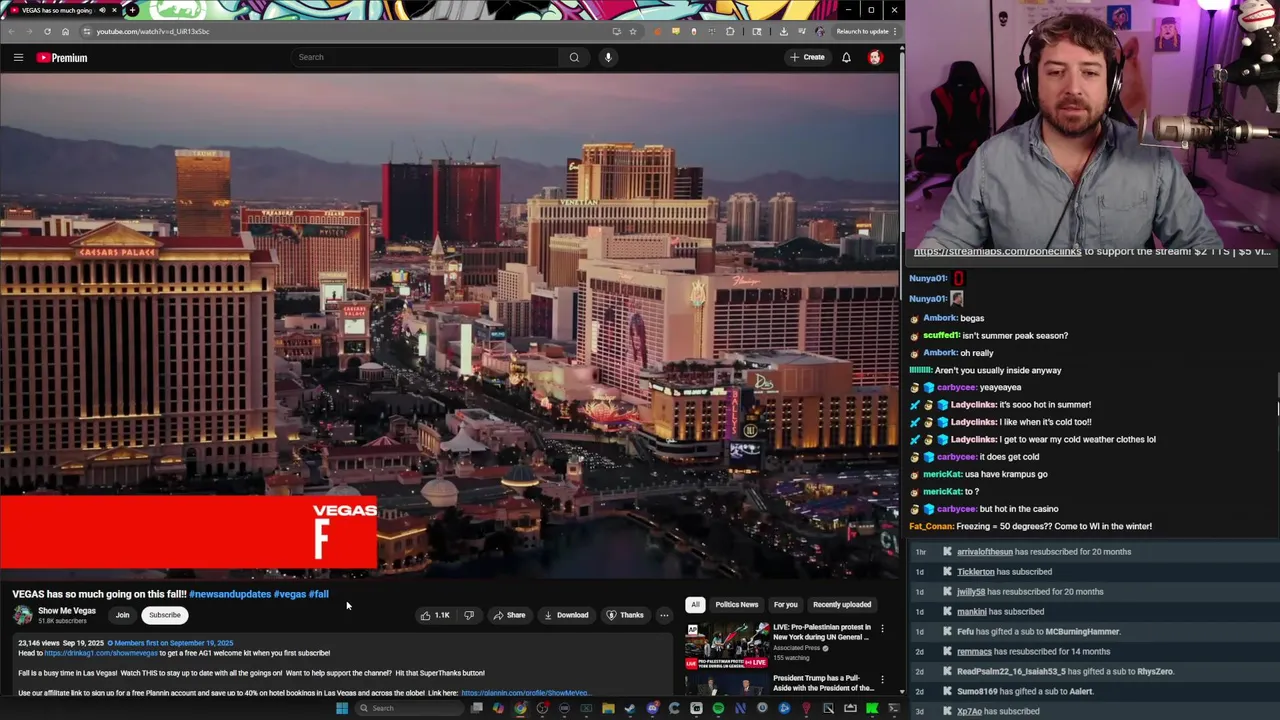Dislike the video with thumbs down

click(x=469, y=615)
